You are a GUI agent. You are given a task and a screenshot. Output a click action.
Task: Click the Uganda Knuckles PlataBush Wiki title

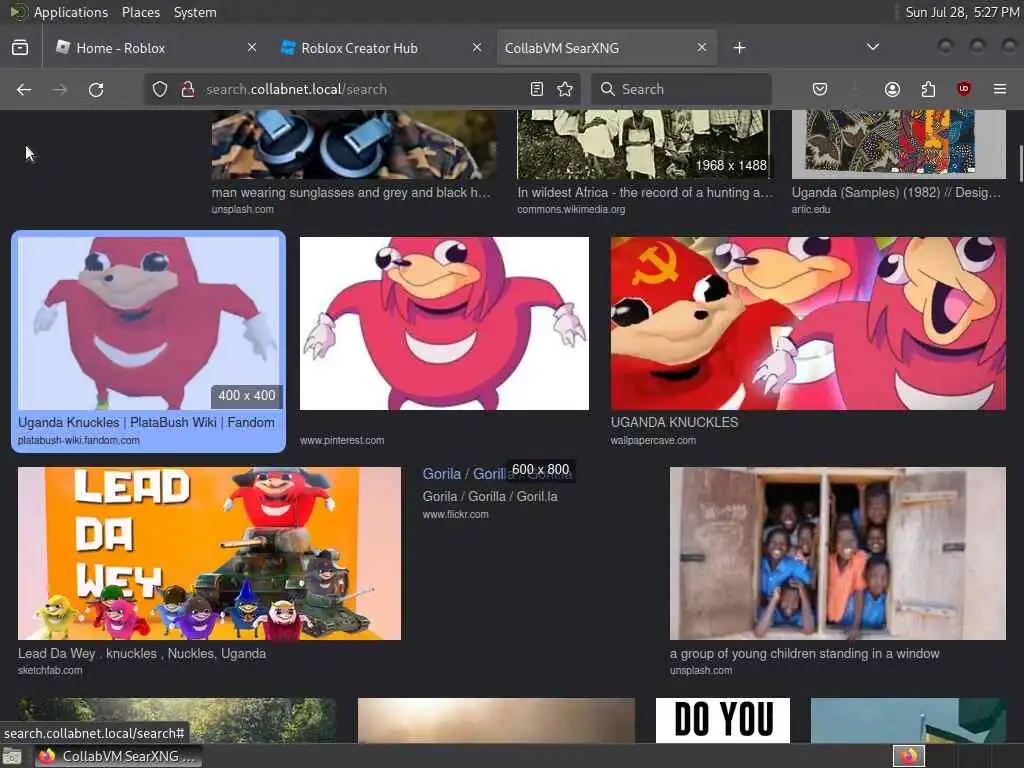coord(146,423)
